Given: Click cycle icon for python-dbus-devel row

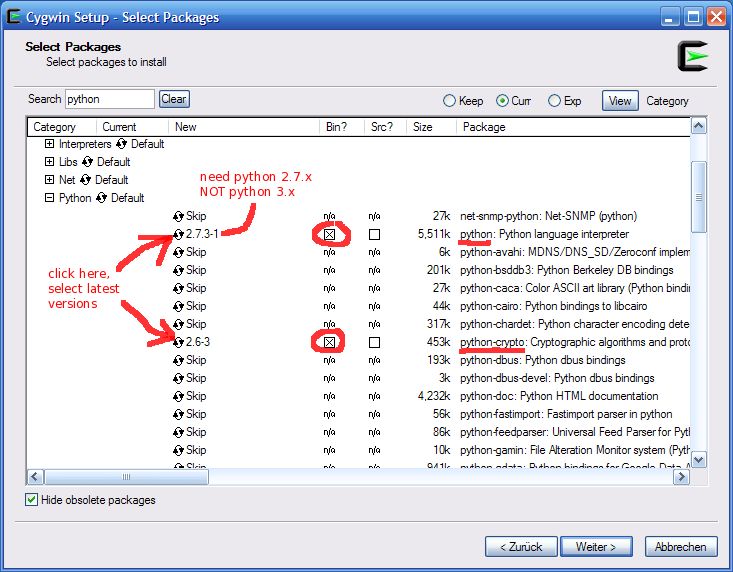Looking at the screenshot, I should pos(178,378).
